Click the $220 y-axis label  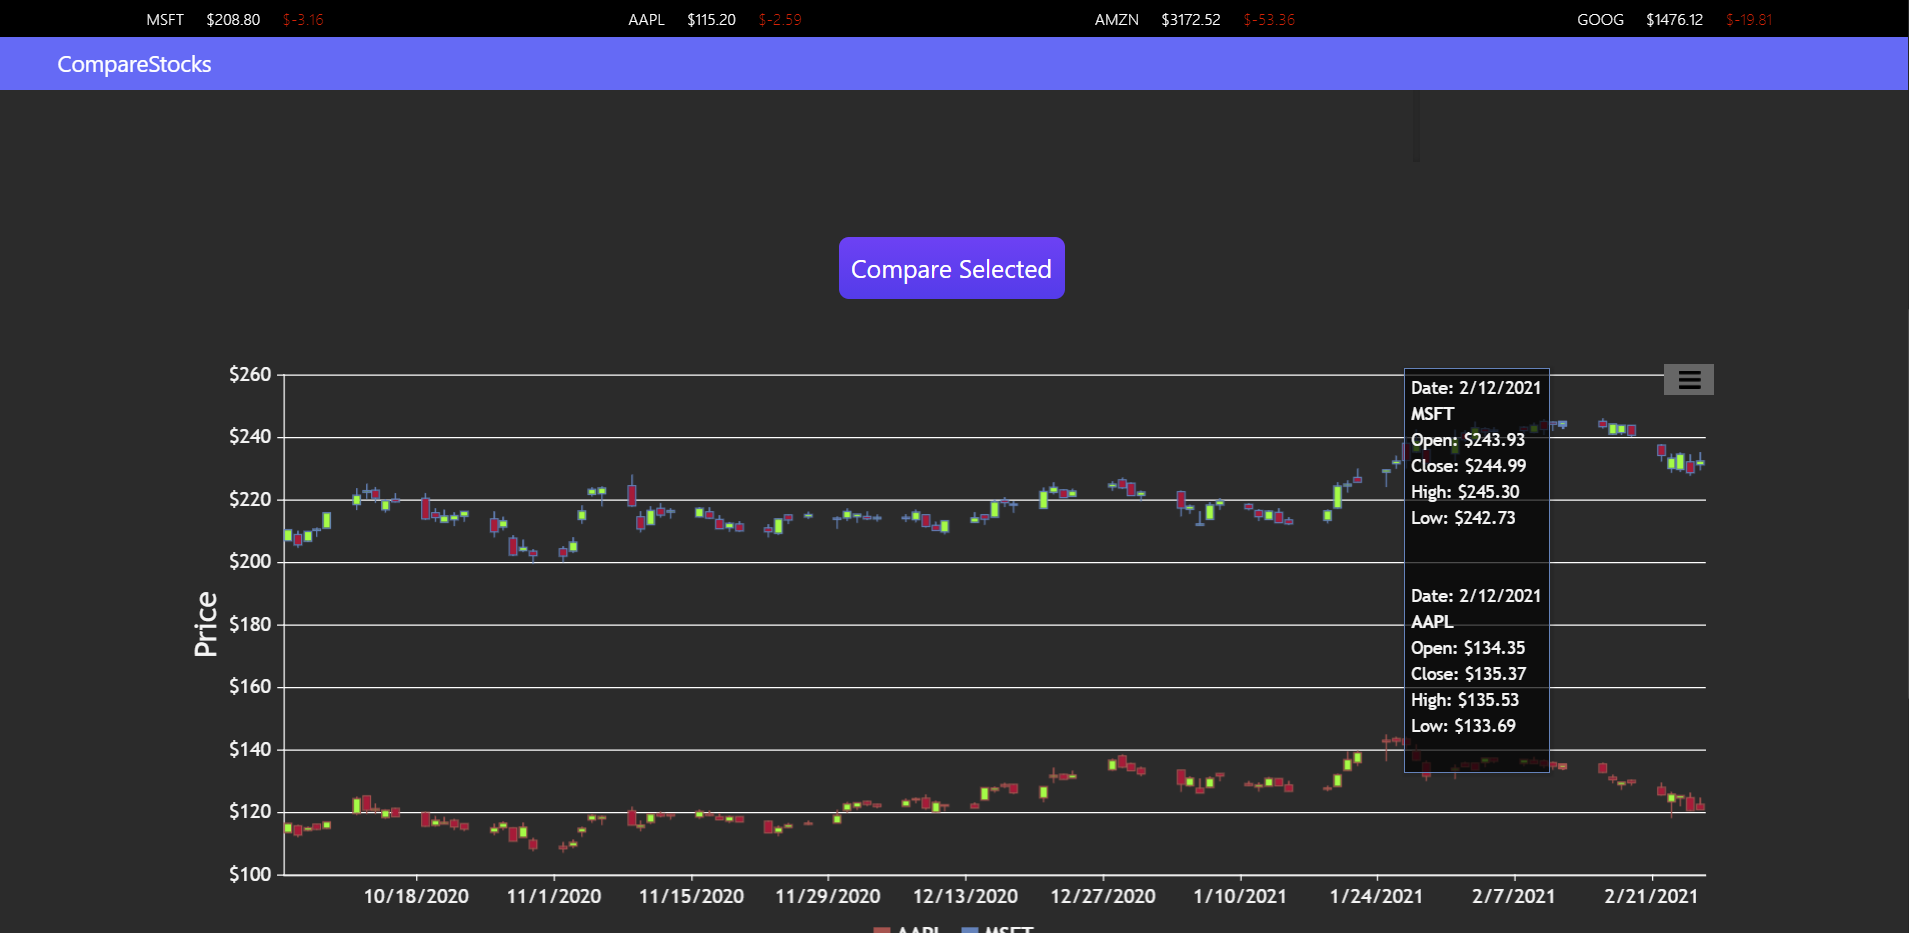point(250,499)
